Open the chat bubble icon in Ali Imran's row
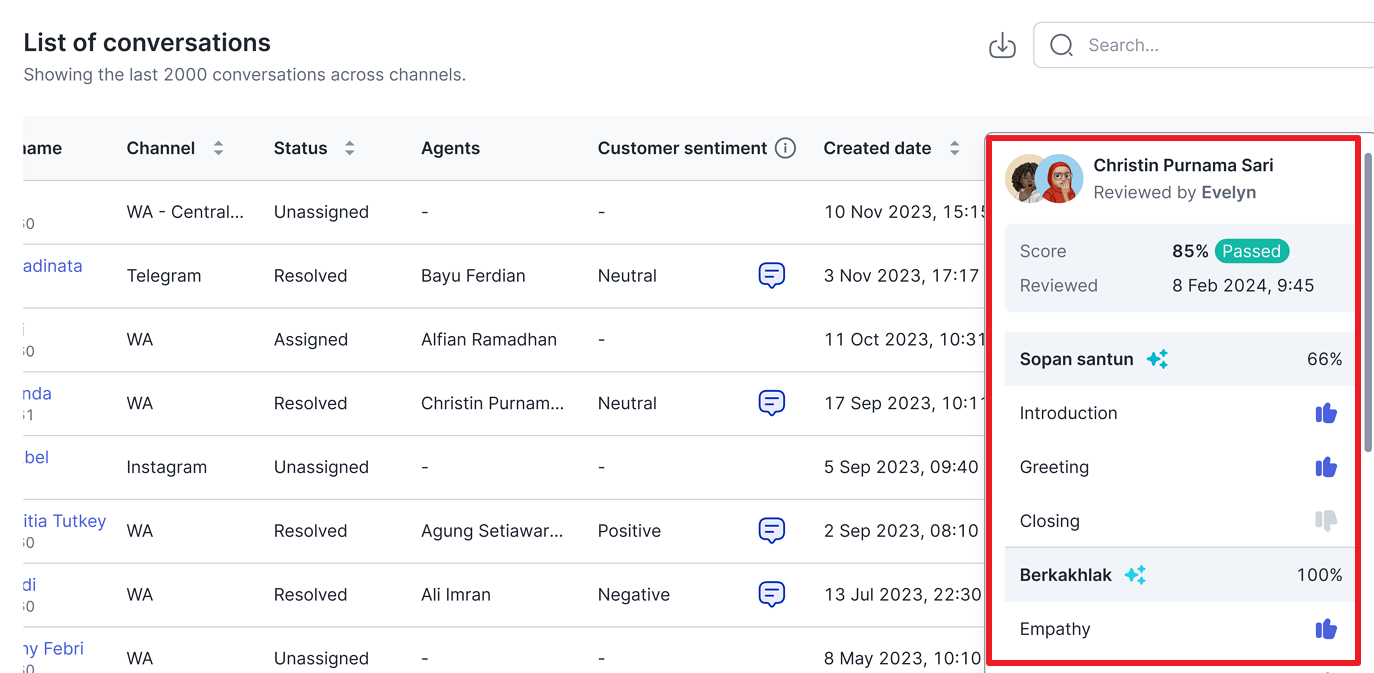 (x=771, y=594)
